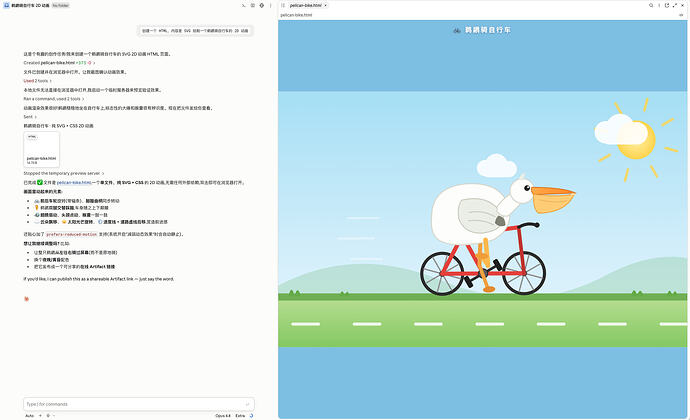Image resolution: width=690 pixels, height=420 pixels.
Task: Expand the 'Created pelican-bike.html' step
Action: [59, 63]
